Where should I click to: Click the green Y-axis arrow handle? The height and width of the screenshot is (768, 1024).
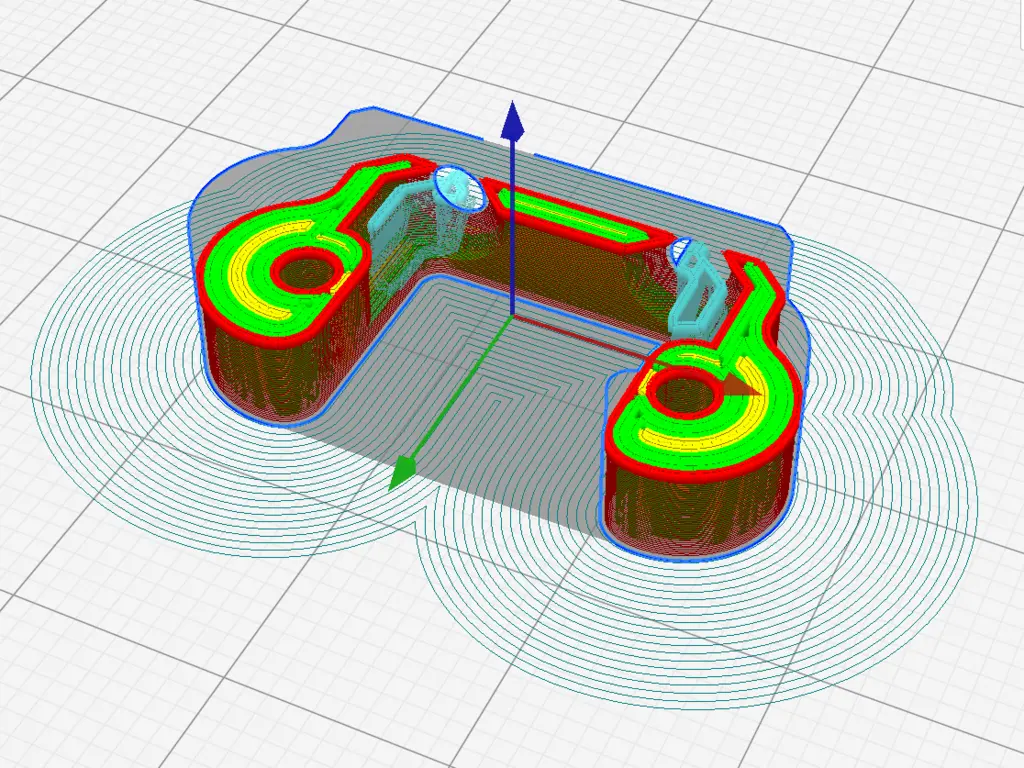402,472
